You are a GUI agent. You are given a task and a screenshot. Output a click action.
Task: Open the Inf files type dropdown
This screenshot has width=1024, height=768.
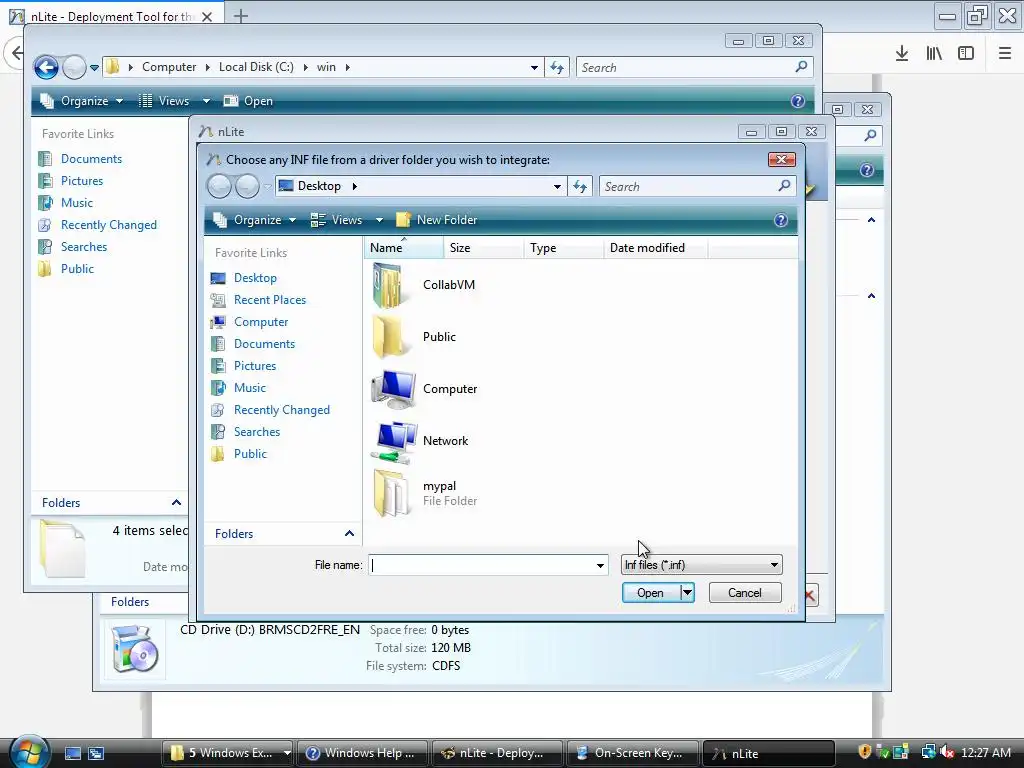coord(701,565)
